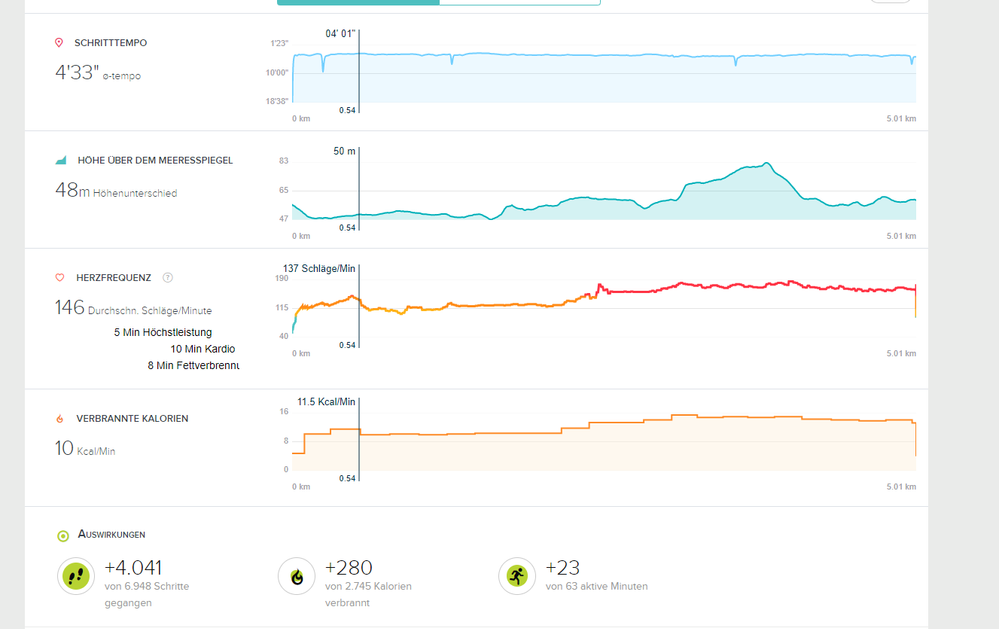Click the calories burned flame badge
The height and width of the screenshot is (629, 999).
point(297,576)
